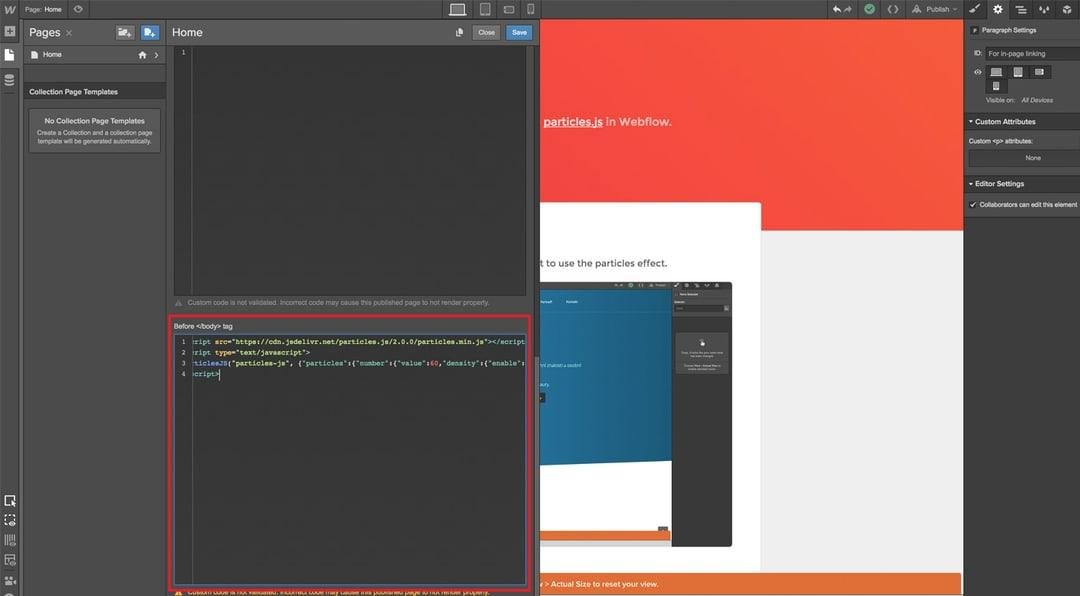Viewport: 1080px width, 596px height.
Task: Close the Pages panel
Action: (x=69, y=33)
